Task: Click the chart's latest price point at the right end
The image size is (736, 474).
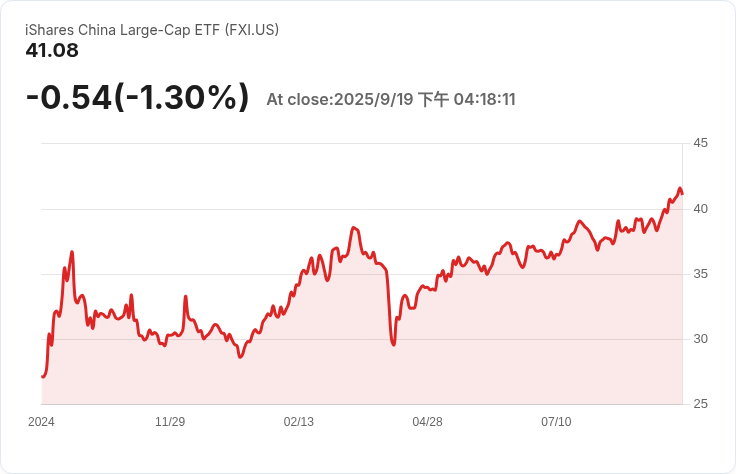Action: pyautogui.click(x=682, y=194)
